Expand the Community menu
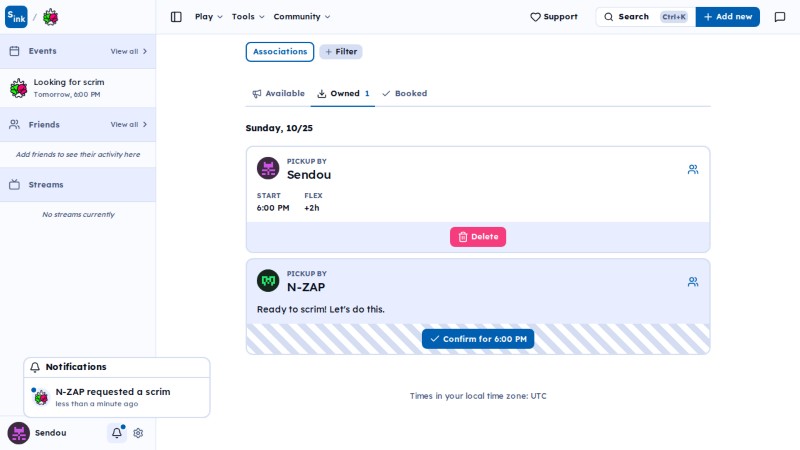800x450 pixels. [x=302, y=17]
